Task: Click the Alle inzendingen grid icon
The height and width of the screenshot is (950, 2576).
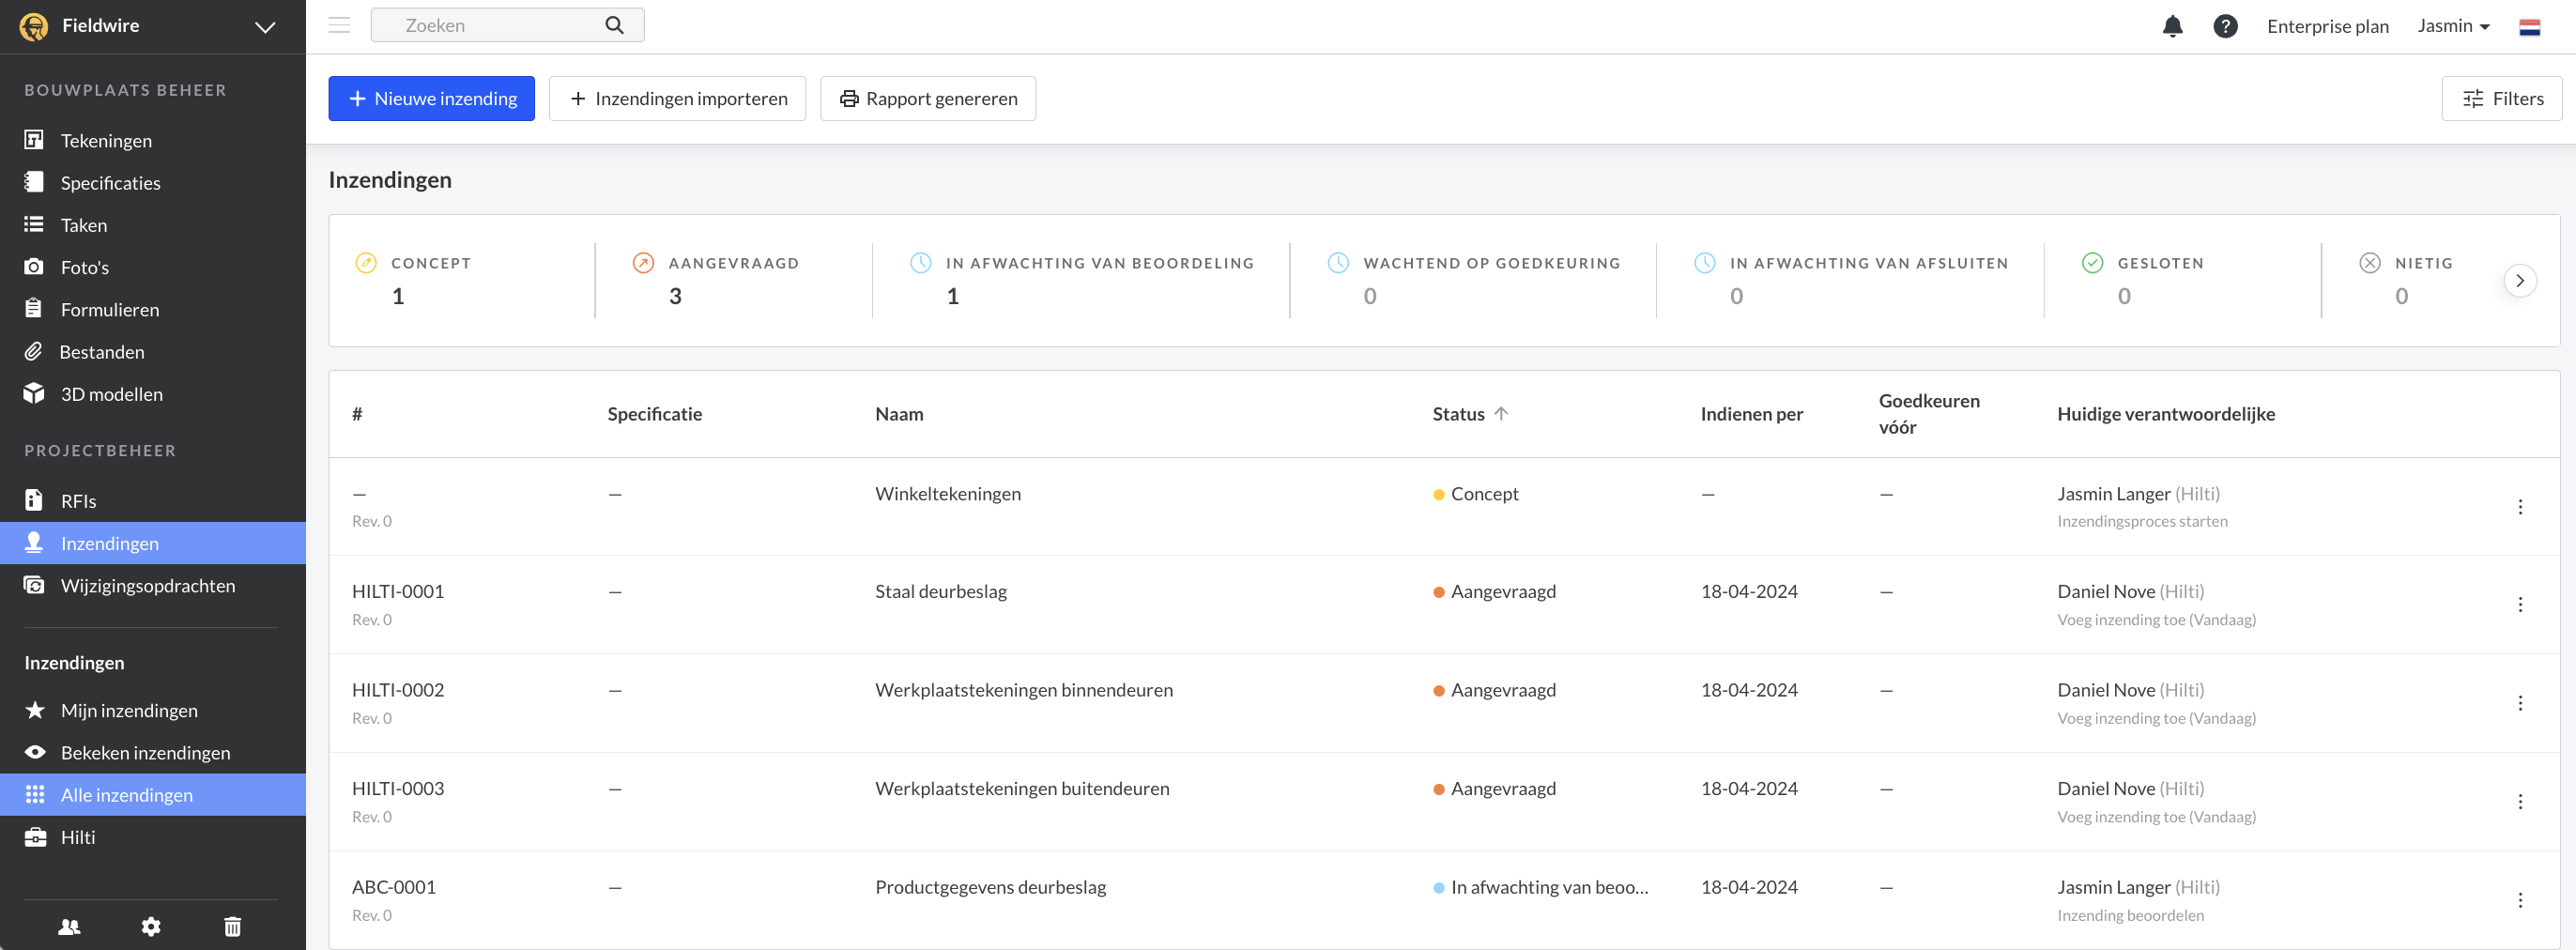Action: [35, 794]
